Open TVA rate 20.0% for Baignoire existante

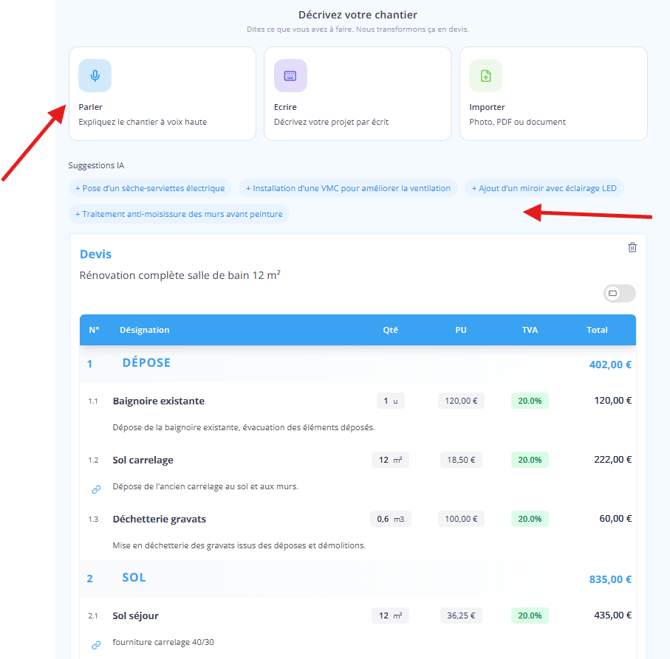pyautogui.click(x=529, y=401)
